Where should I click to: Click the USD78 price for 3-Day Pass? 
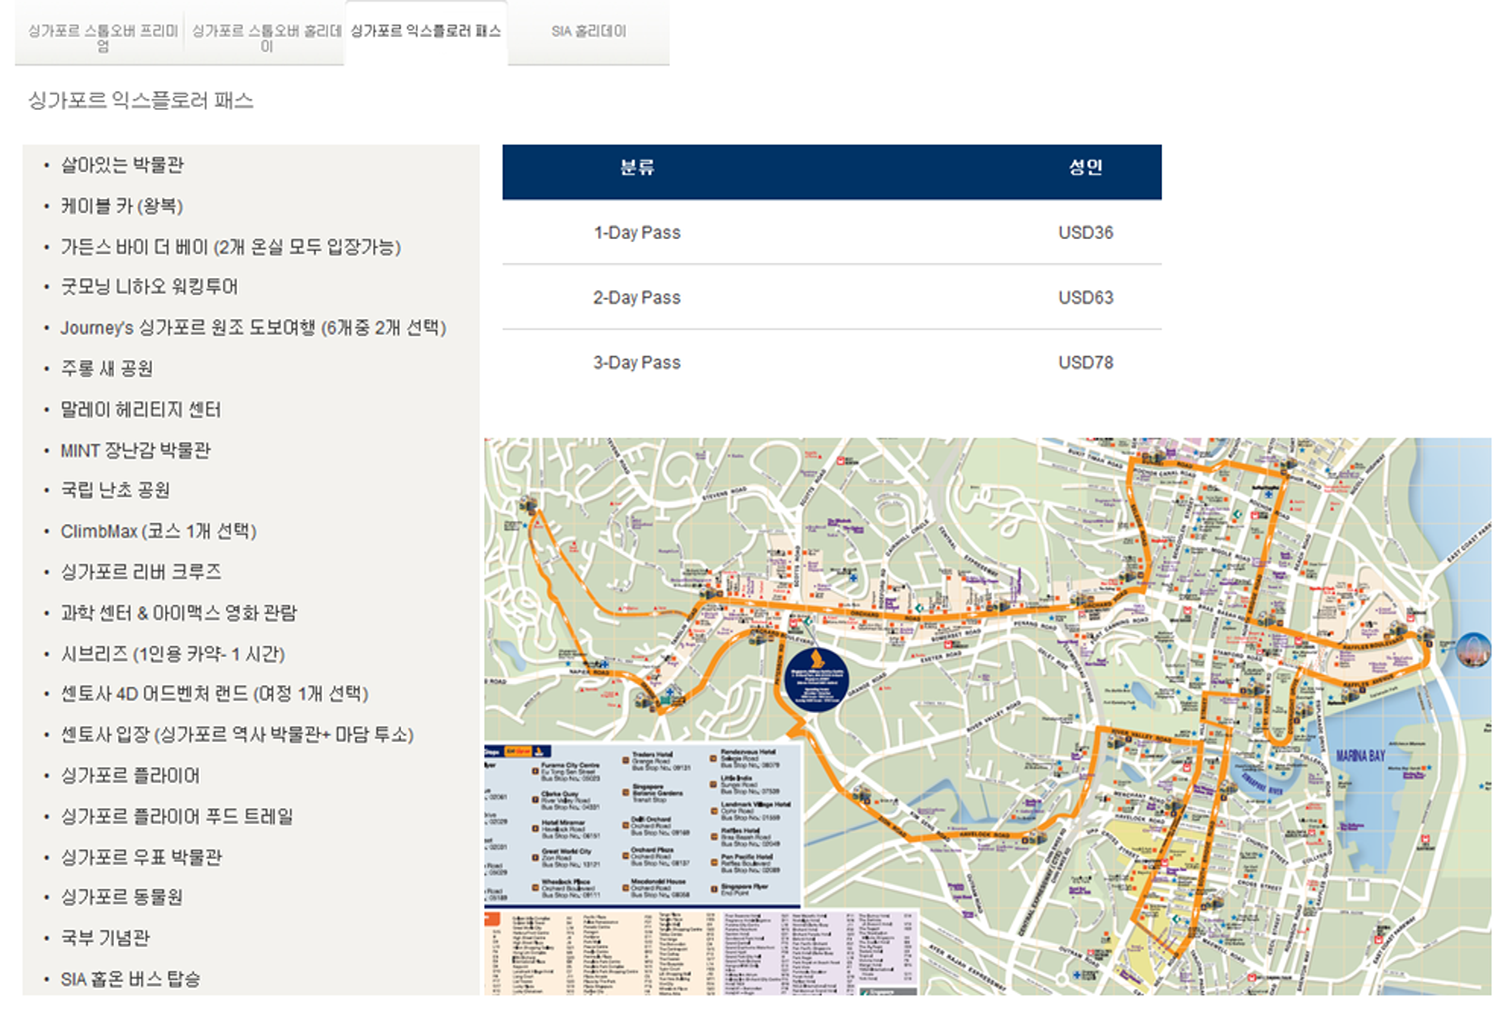pyautogui.click(x=1085, y=363)
